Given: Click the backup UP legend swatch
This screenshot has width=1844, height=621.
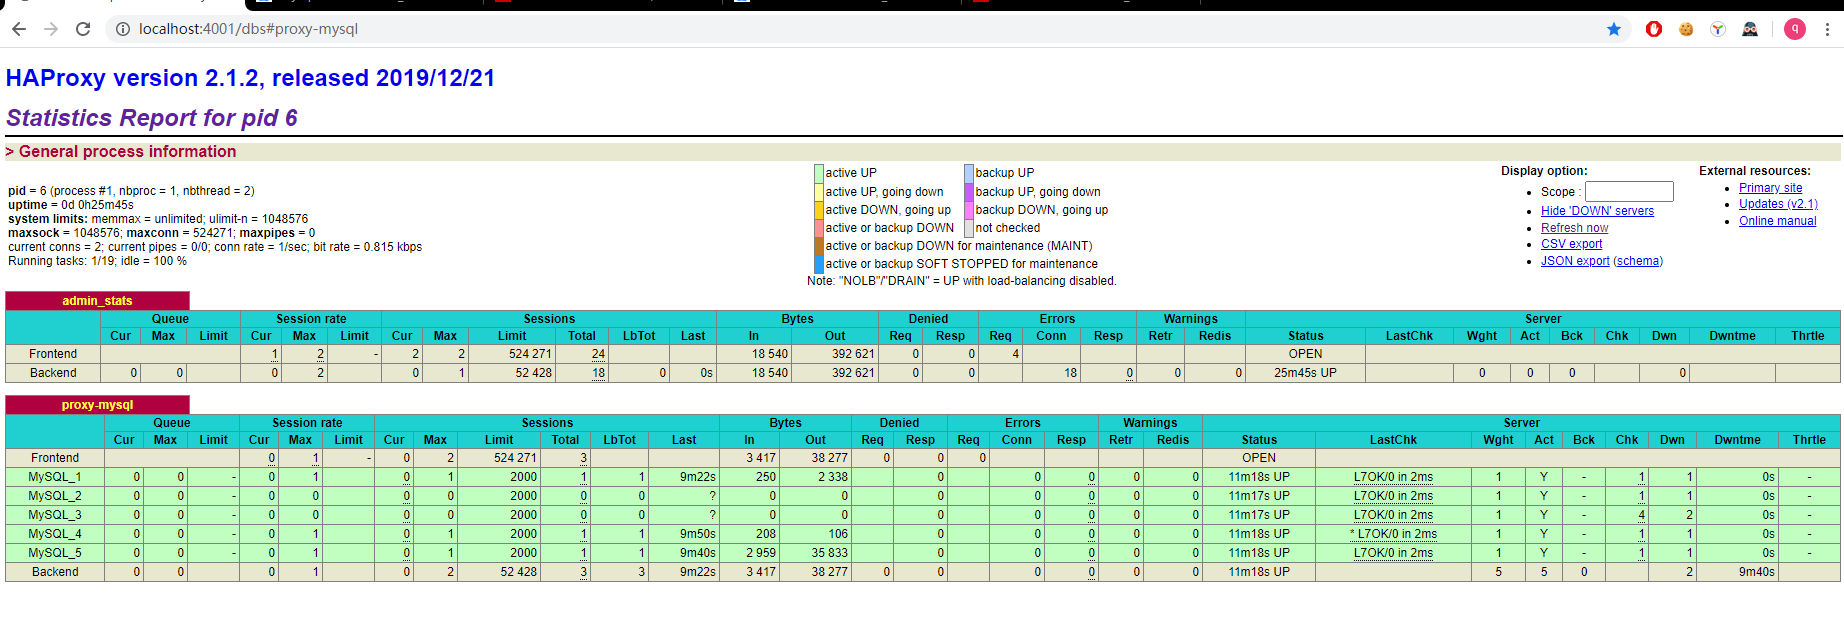Looking at the screenshot, I should coord(969,173).
